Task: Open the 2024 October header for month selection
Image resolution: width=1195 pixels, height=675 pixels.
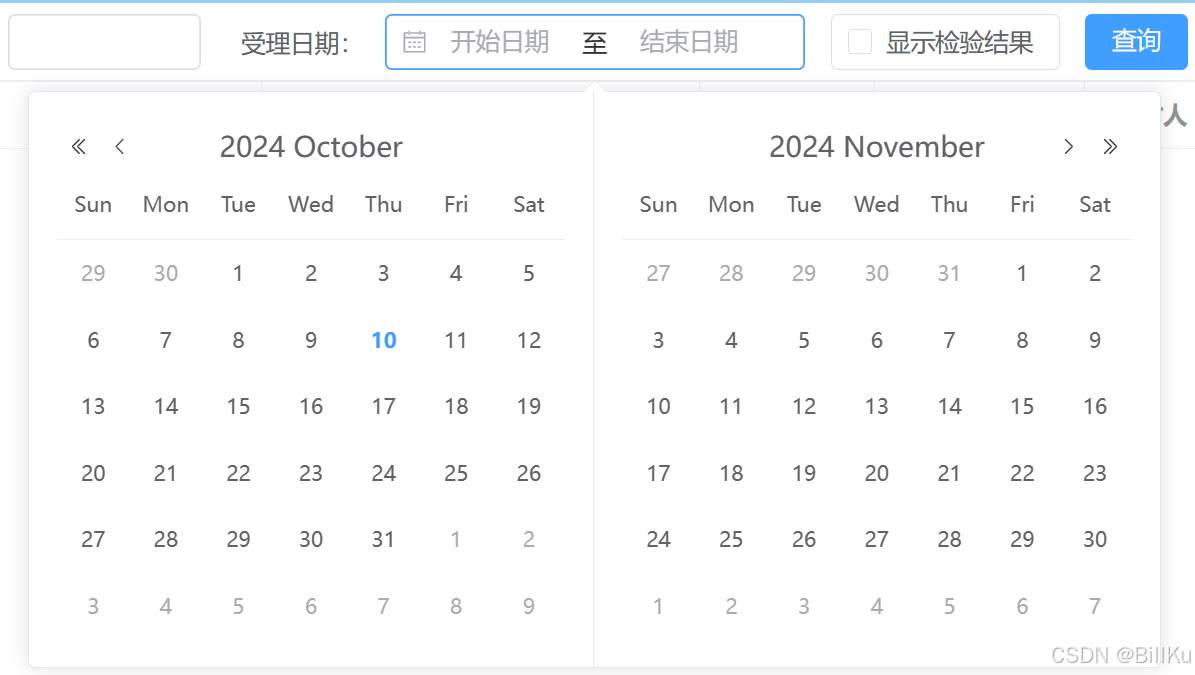Action: [x=311, y=146]
